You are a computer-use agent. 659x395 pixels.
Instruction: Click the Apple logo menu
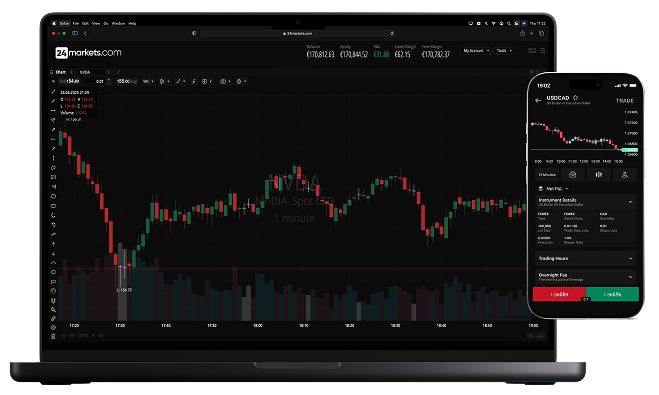(54, 24)
